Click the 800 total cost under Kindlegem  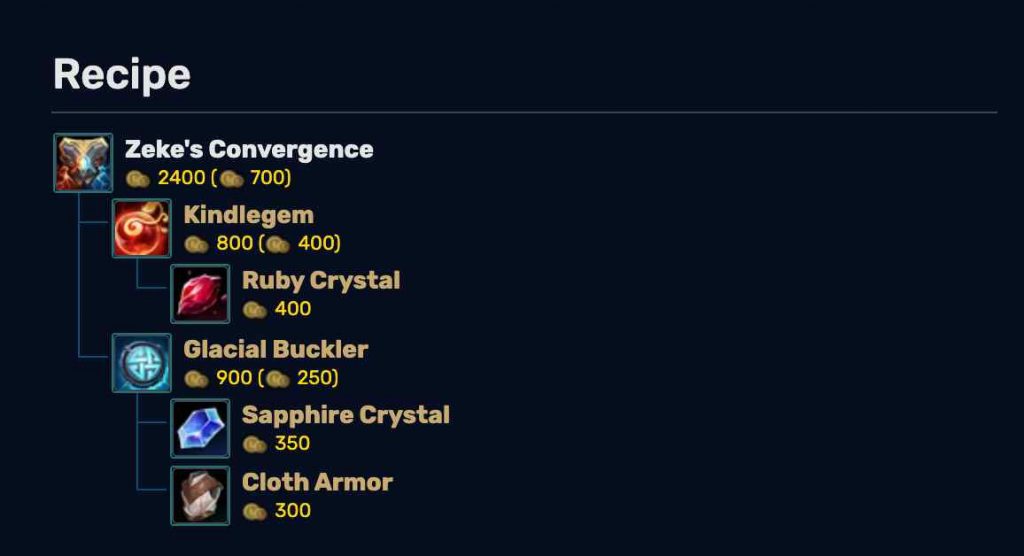234,243
